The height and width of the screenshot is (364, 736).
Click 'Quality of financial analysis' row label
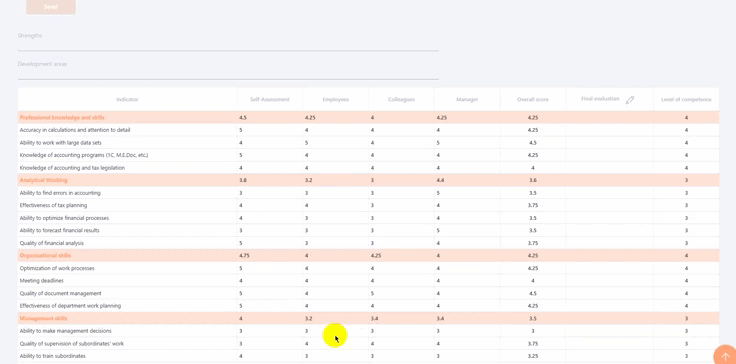52,243
